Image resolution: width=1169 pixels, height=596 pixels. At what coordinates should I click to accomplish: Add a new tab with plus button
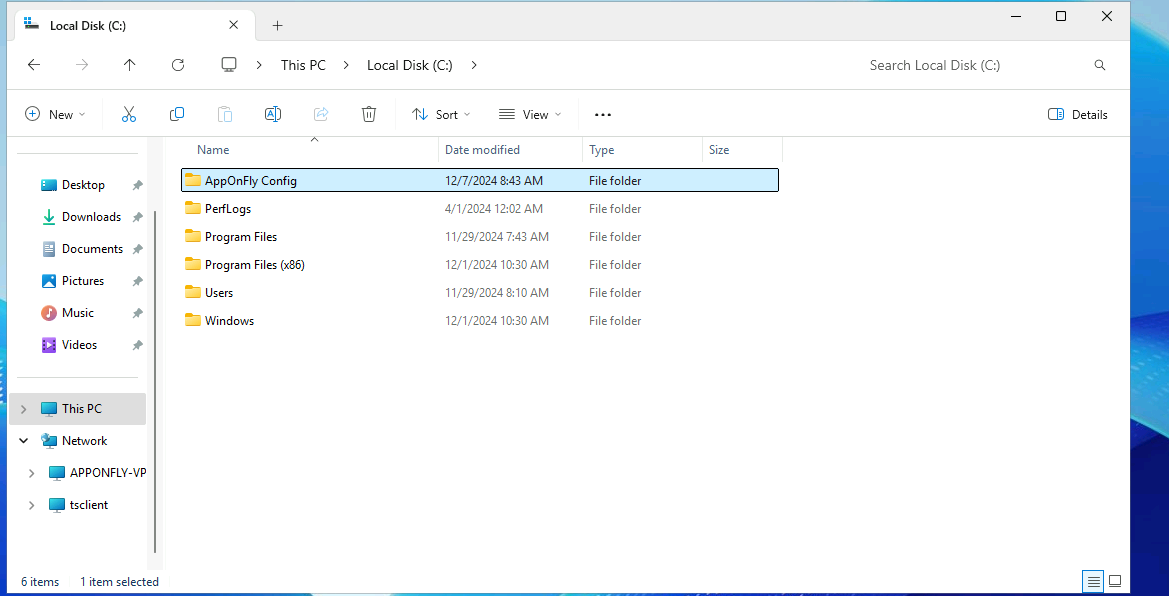tap(278, 25)
